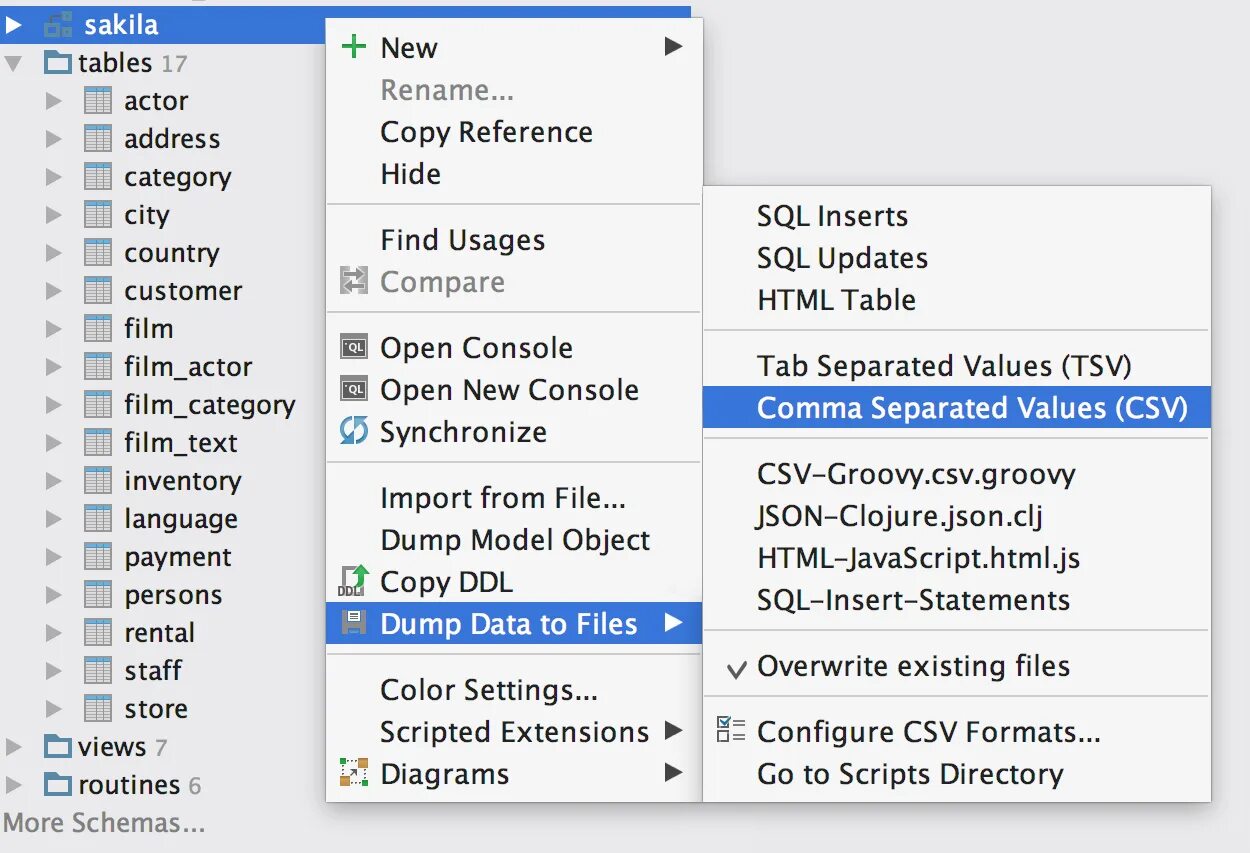Click the Dump Data to Files save icon
Screen dimensions: 1250x853
pos(354,624)
